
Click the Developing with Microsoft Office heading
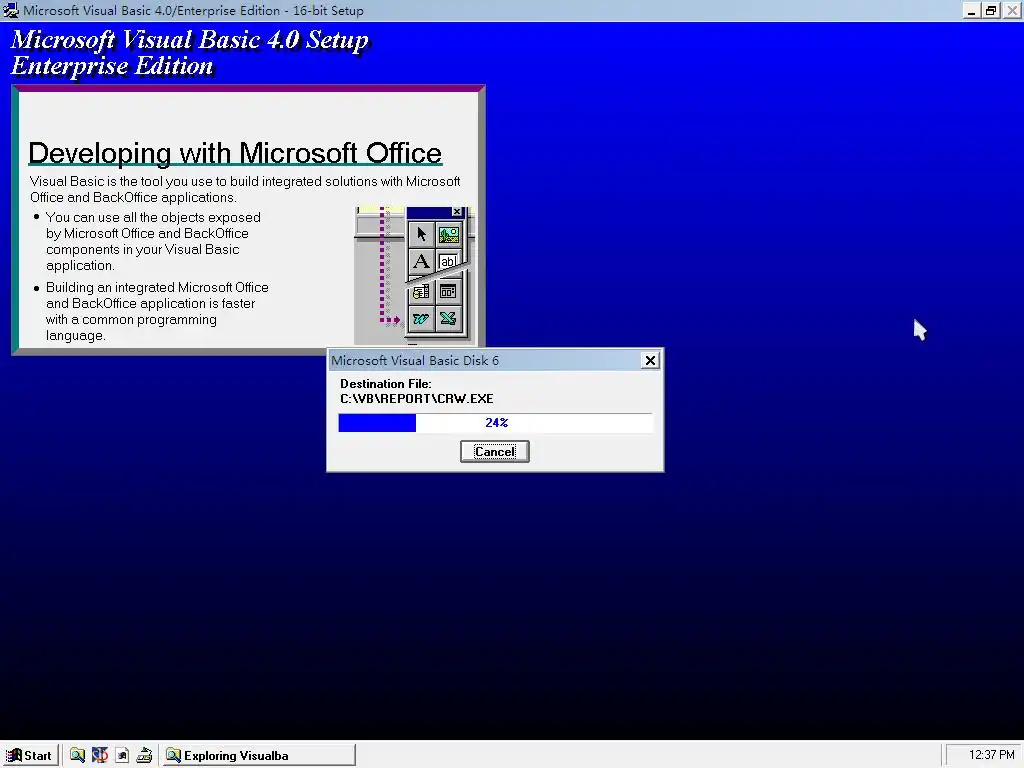coord(235,153)
